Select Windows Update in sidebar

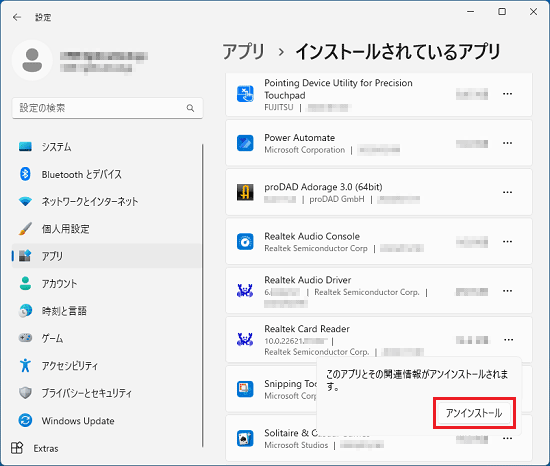(x=107, y=420)
